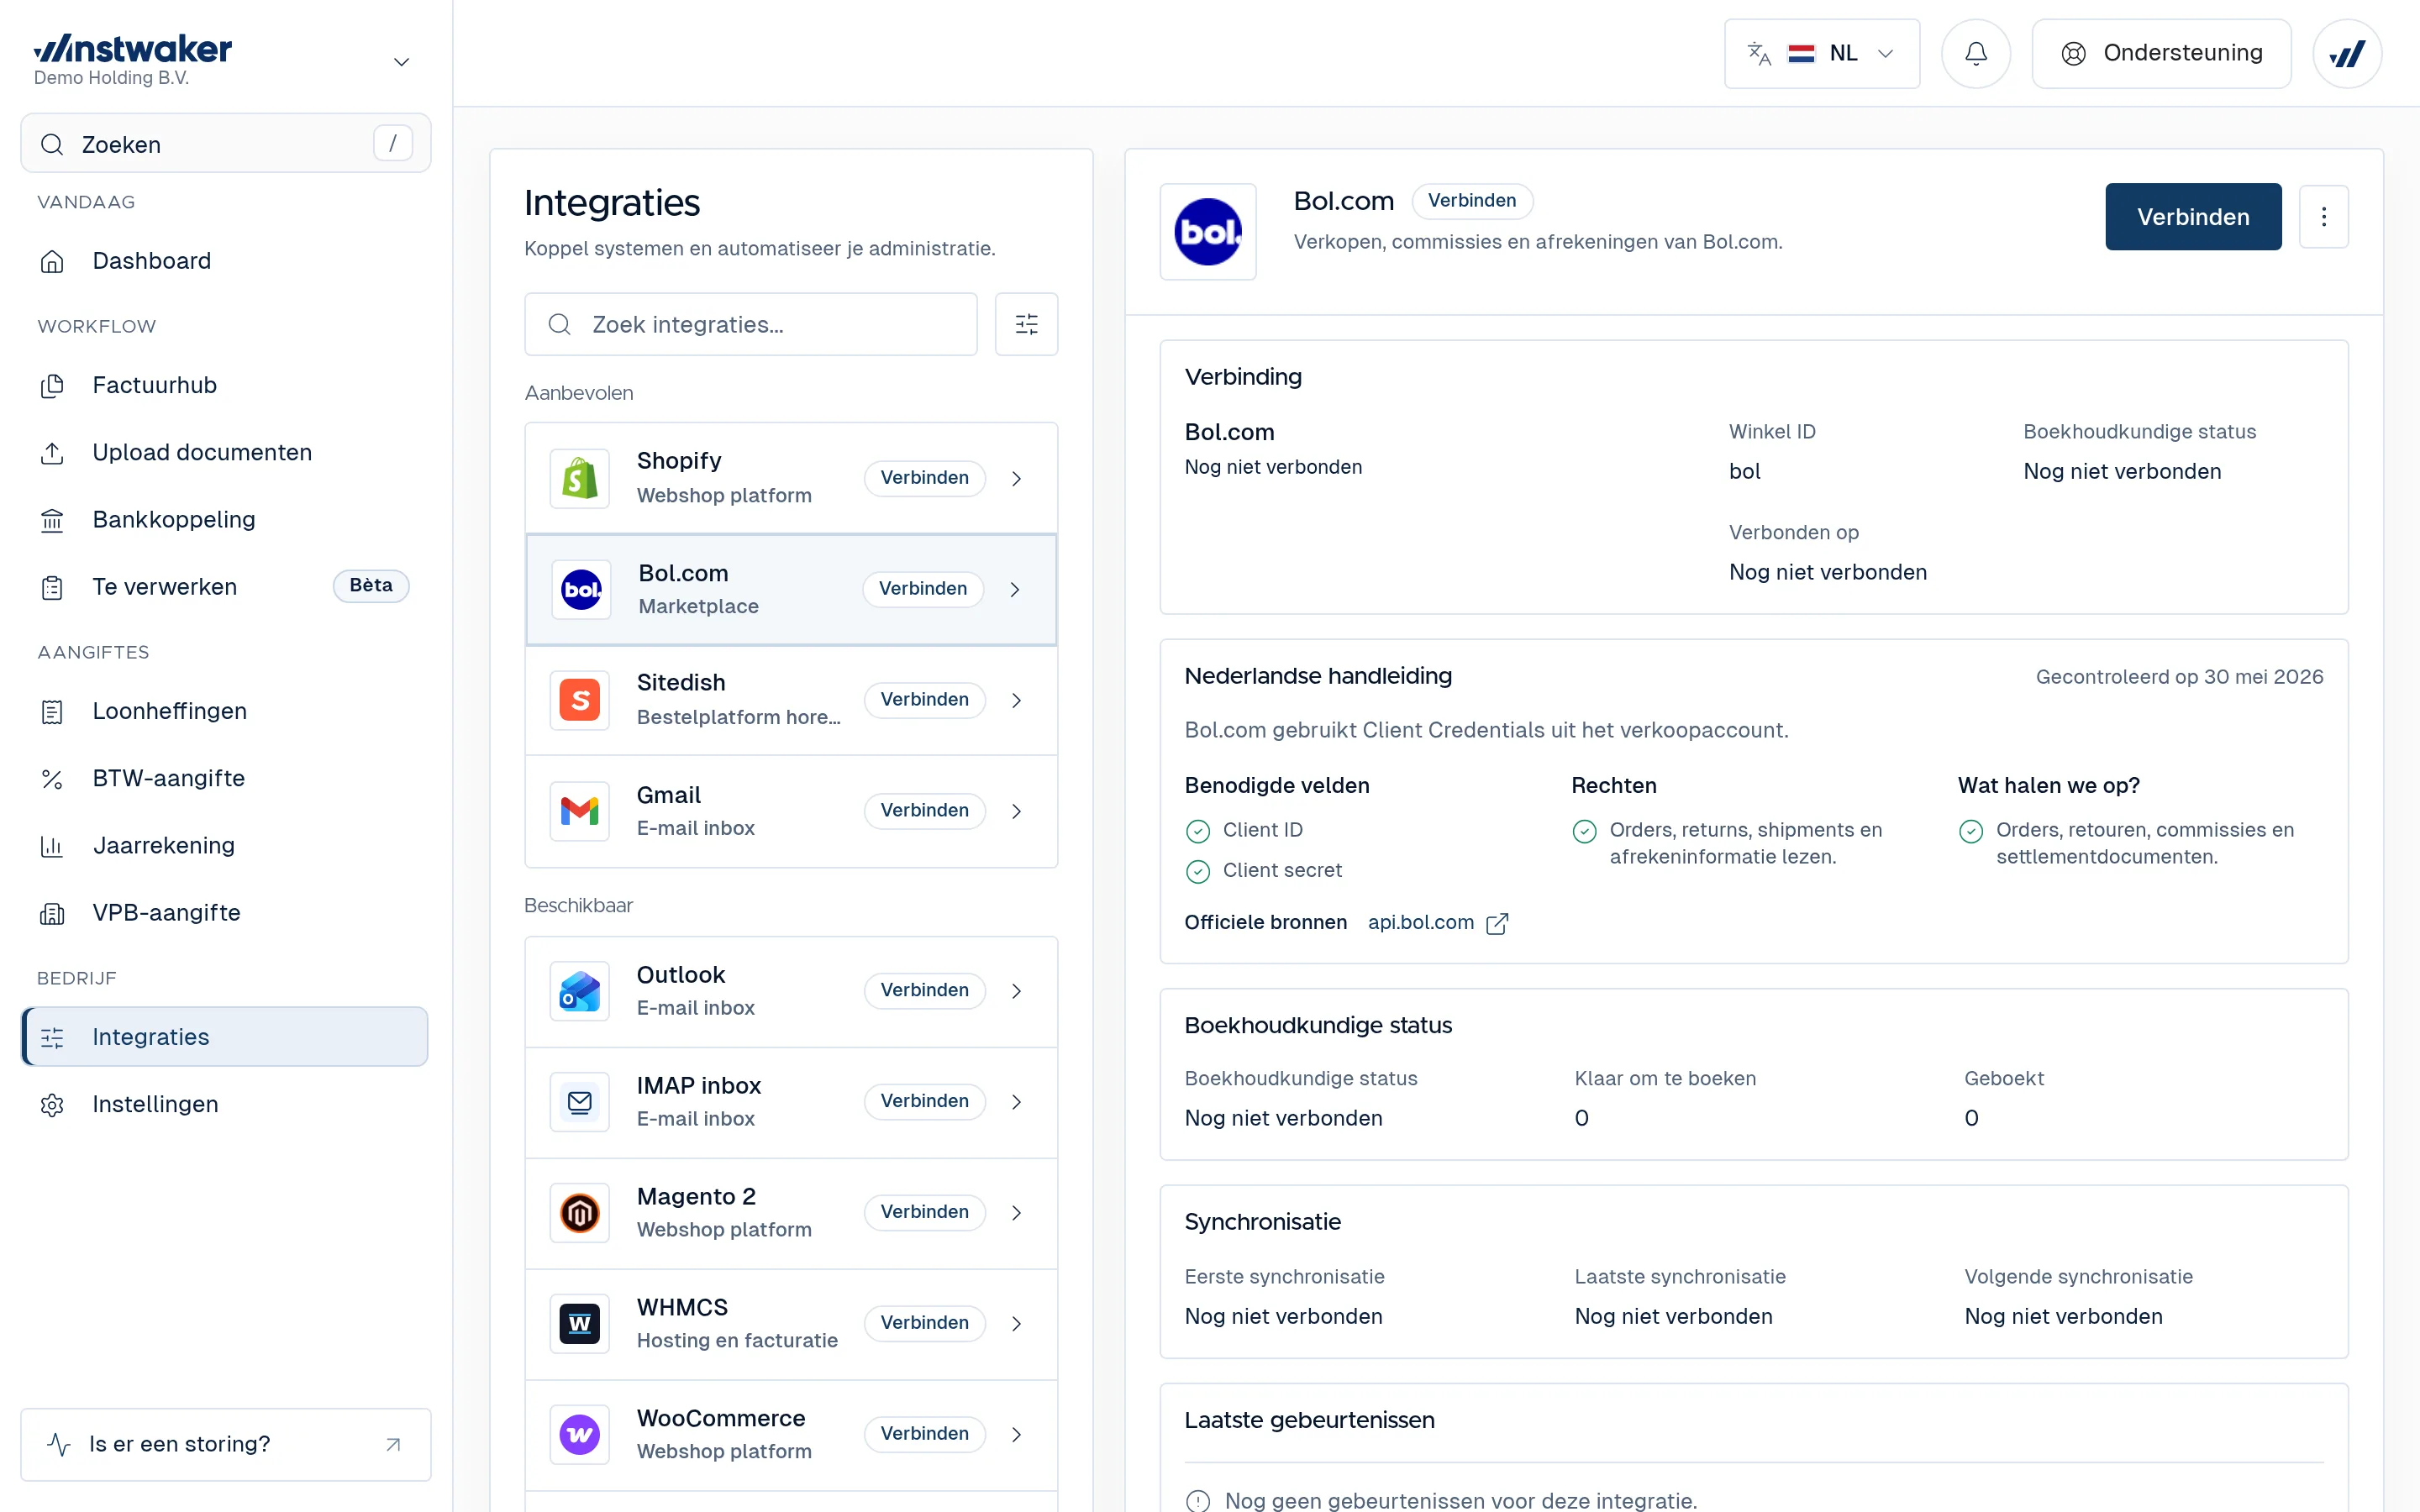Click the BTW-aangifte percent icon
This screenshot has width=2420, height=1512.
coord(52,779)
